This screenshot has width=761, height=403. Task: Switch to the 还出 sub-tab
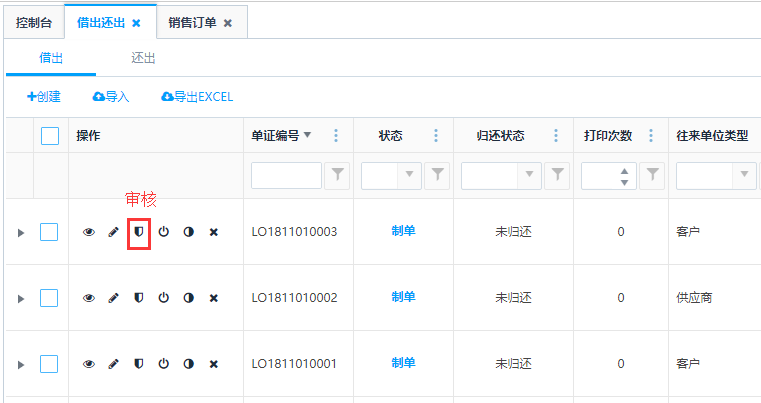143,58
